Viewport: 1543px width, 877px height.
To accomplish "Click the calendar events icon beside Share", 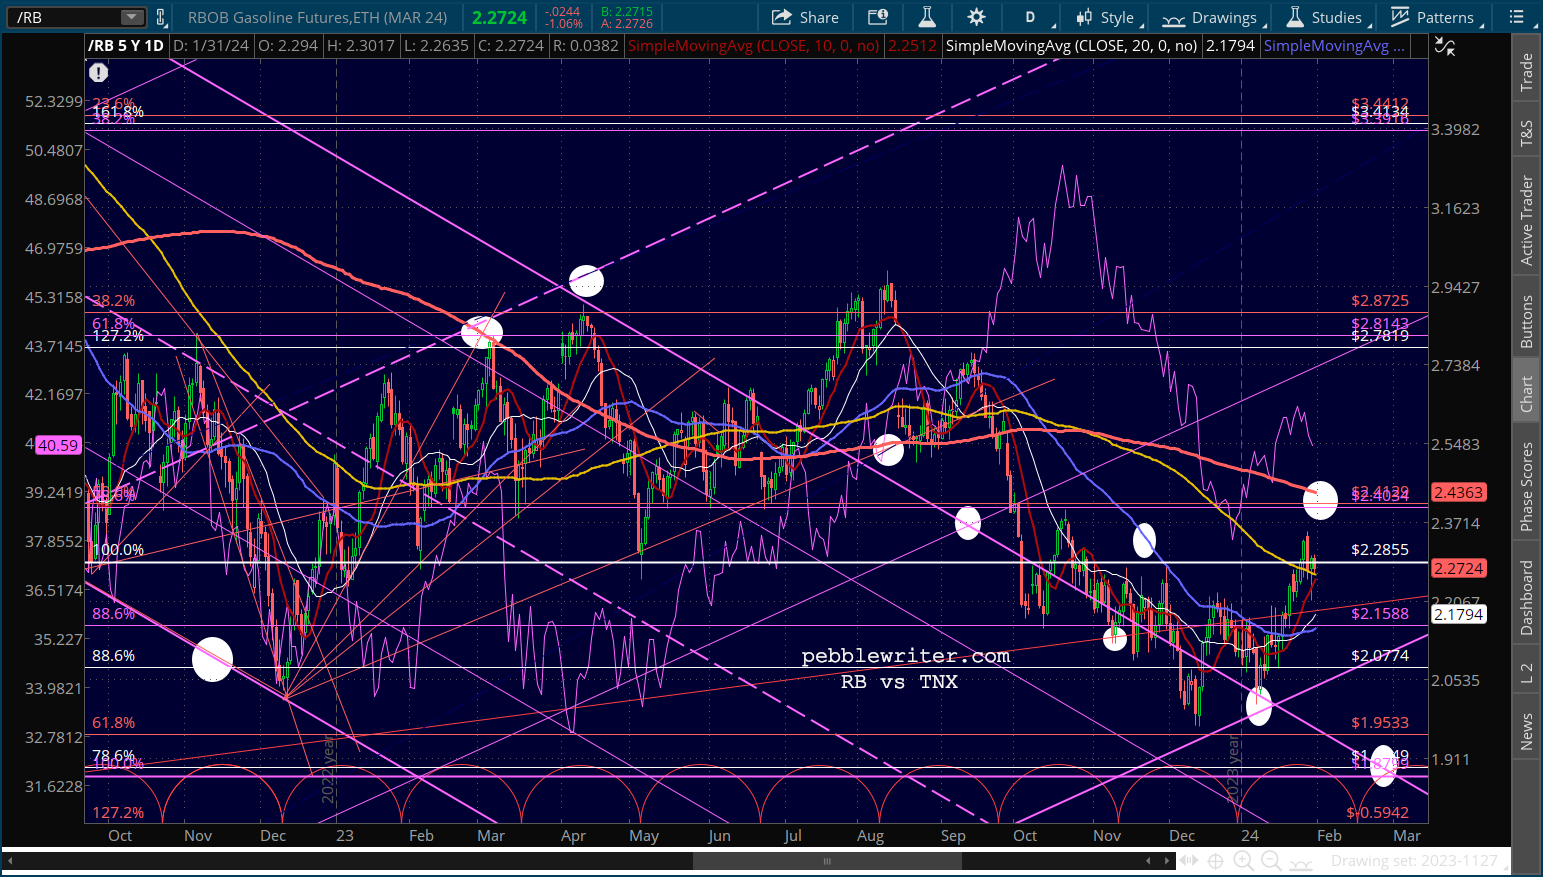I will (877, 17).
